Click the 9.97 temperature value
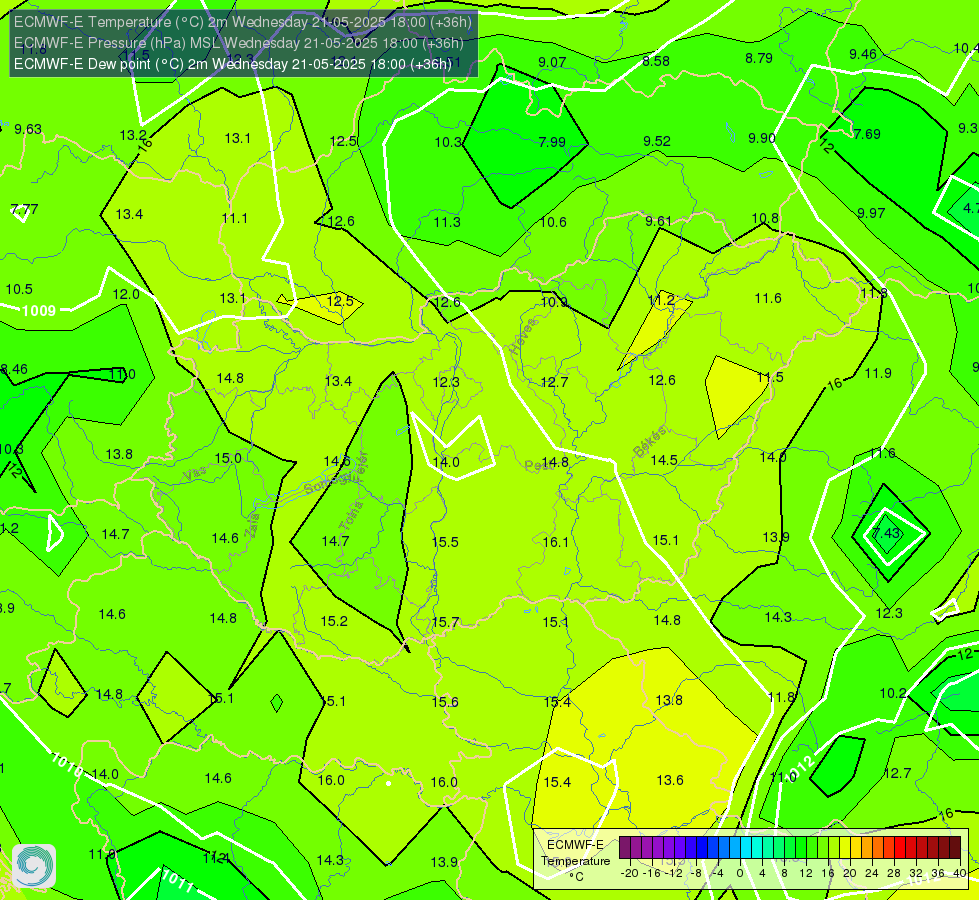Viewport: 979px width, 900px height. [x=871, y=213]
